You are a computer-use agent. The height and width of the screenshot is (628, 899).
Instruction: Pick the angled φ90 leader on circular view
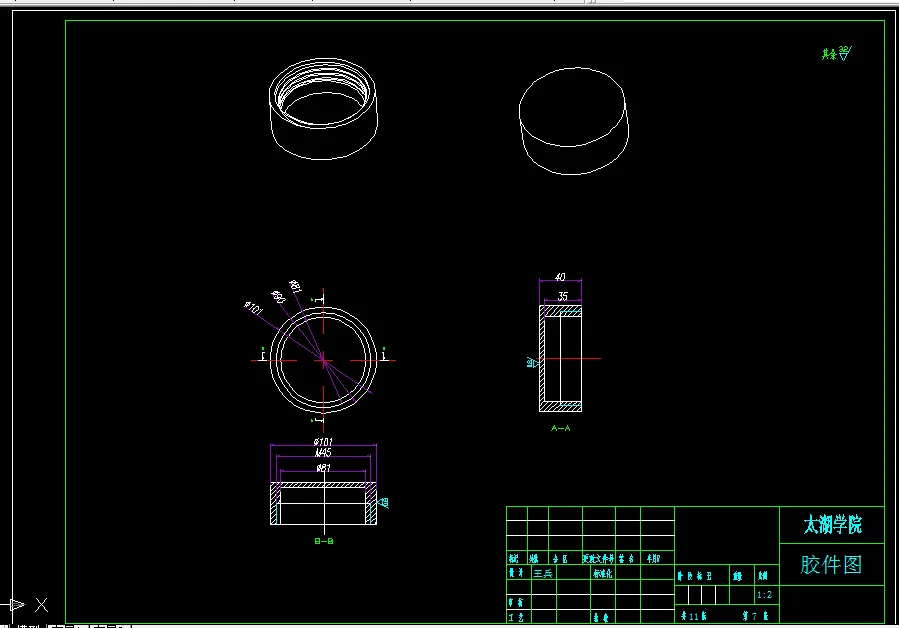click(x=278, y=297)
